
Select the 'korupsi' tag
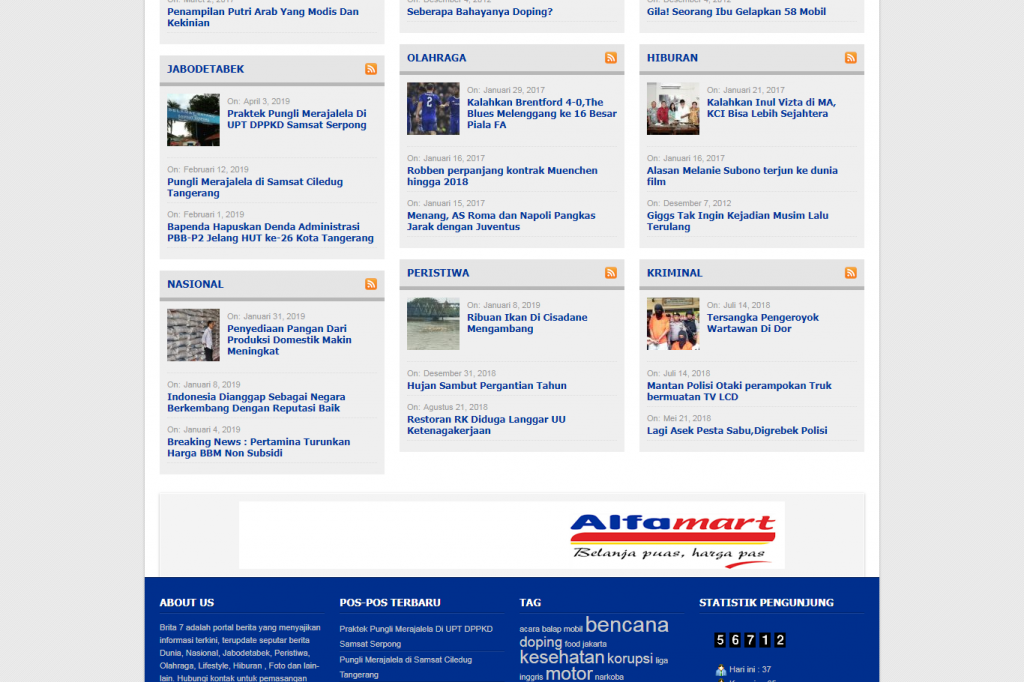630,658
